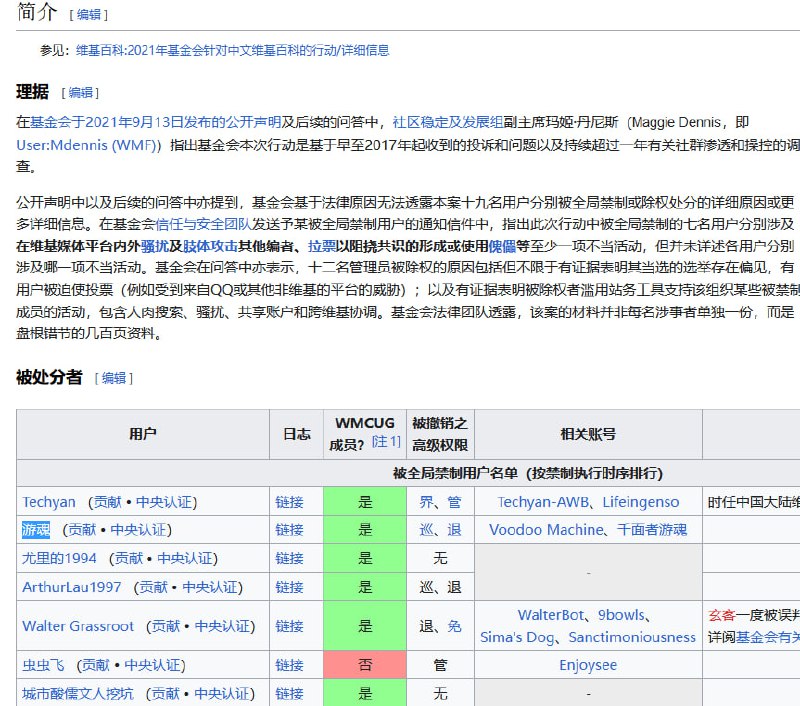Image resolution: width=800 pixels, height=706 pixels.
Task: Edit the 被处分者 section via 编辑 link
Action: pos(113,378)
